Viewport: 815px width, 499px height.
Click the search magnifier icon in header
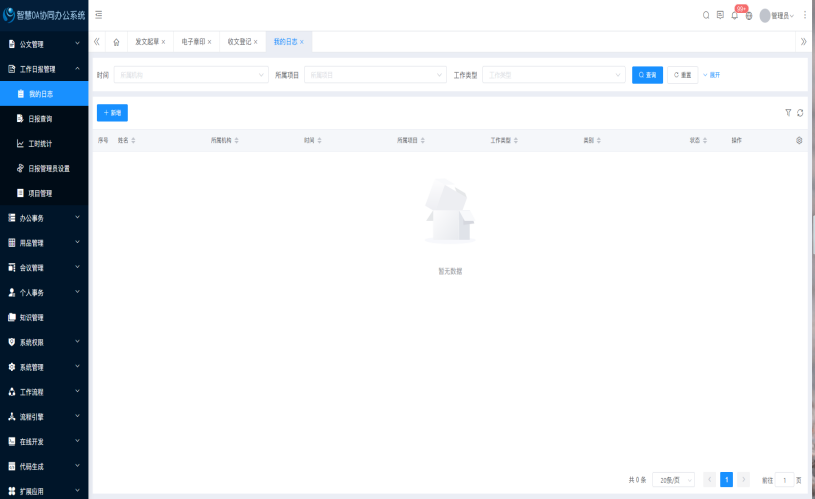pos(706,15)
